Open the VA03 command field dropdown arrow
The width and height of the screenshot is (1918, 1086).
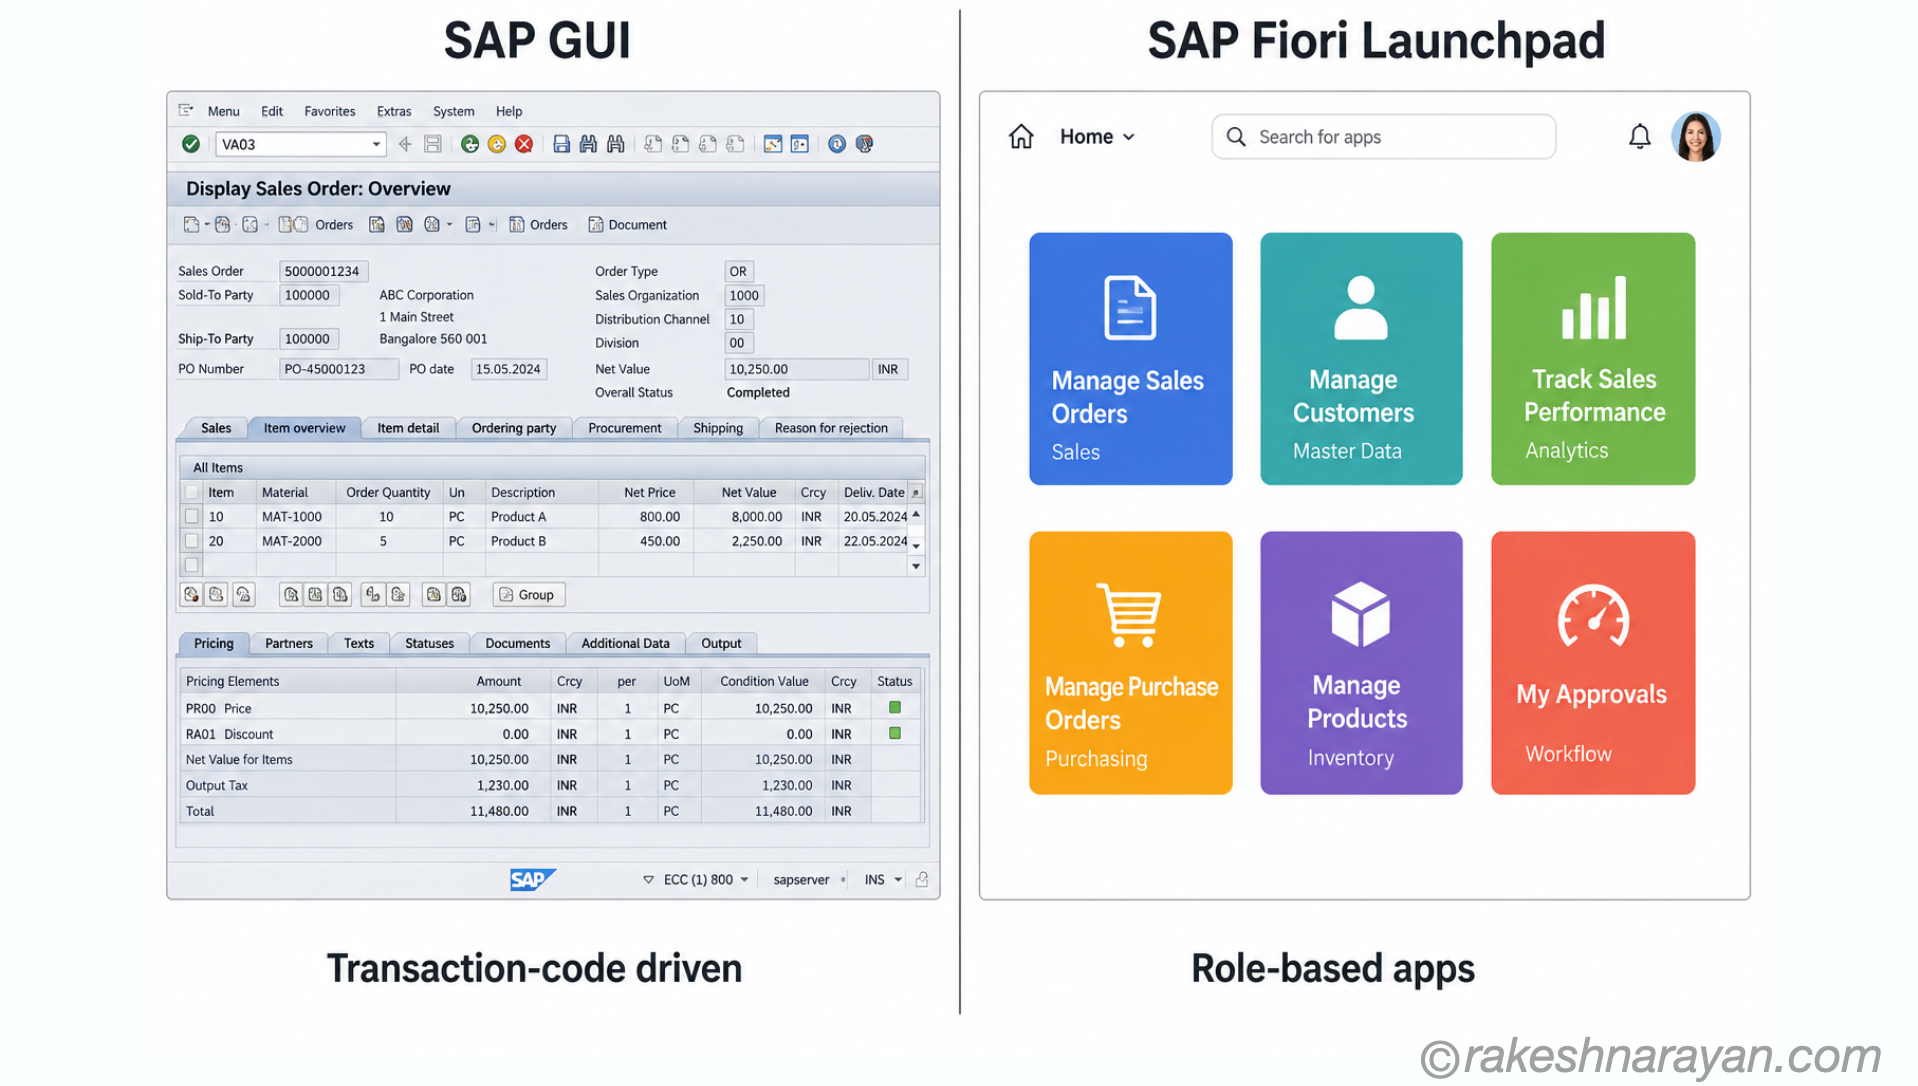(x=376, y=144)
